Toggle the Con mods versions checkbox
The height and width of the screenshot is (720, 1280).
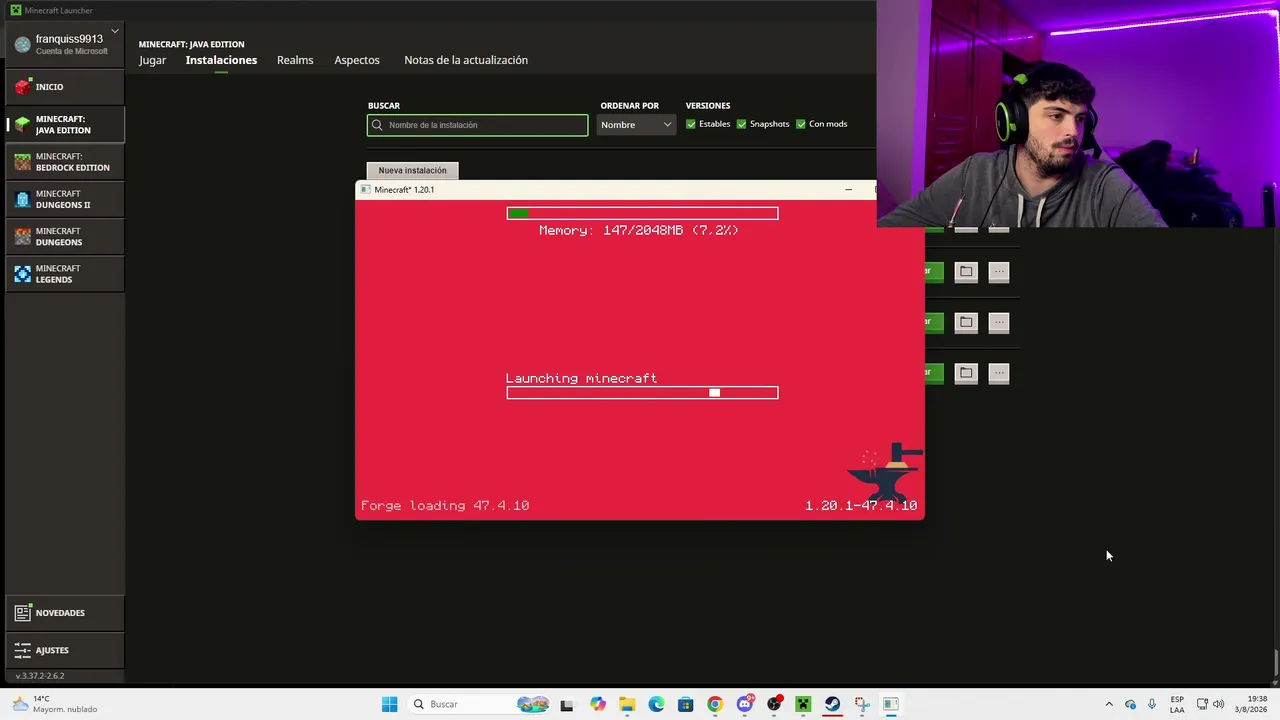[x=801, y=124]
